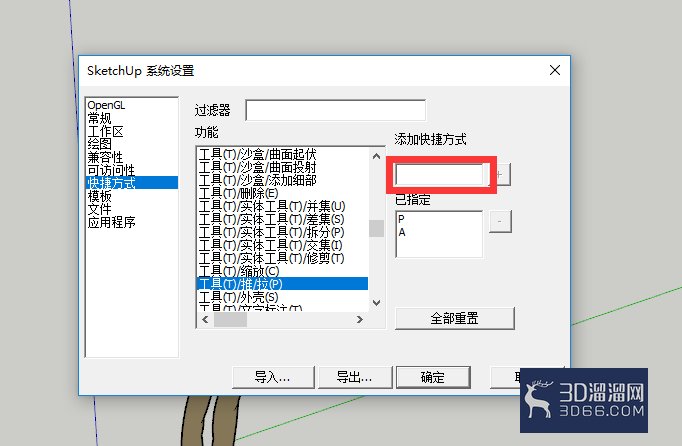Click function list scroll down arrow
Viewport: 682px width, 446px height.
(377, 303)
